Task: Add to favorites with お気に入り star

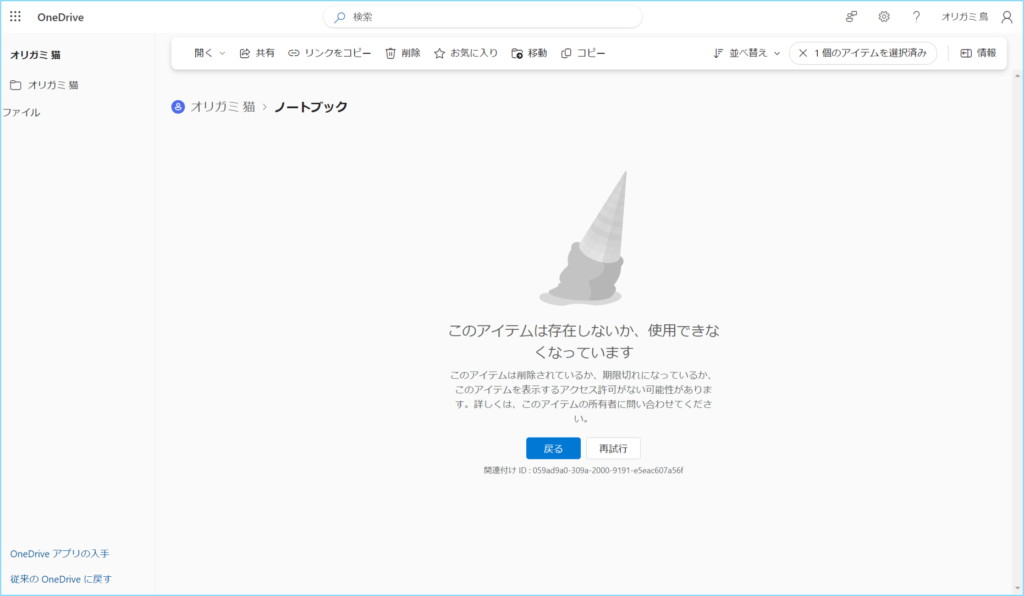Action: 466,53
